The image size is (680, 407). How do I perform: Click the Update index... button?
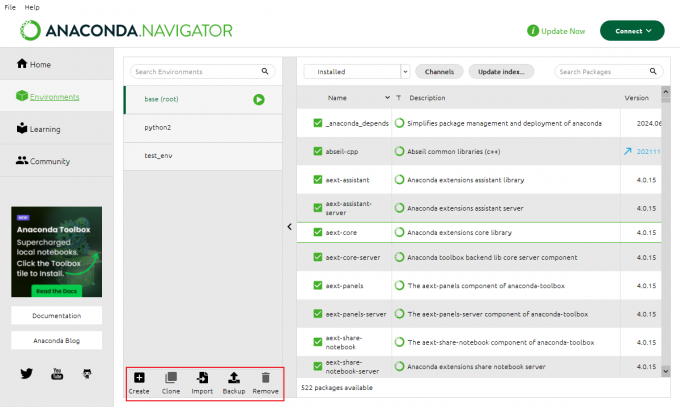[501, 72]
